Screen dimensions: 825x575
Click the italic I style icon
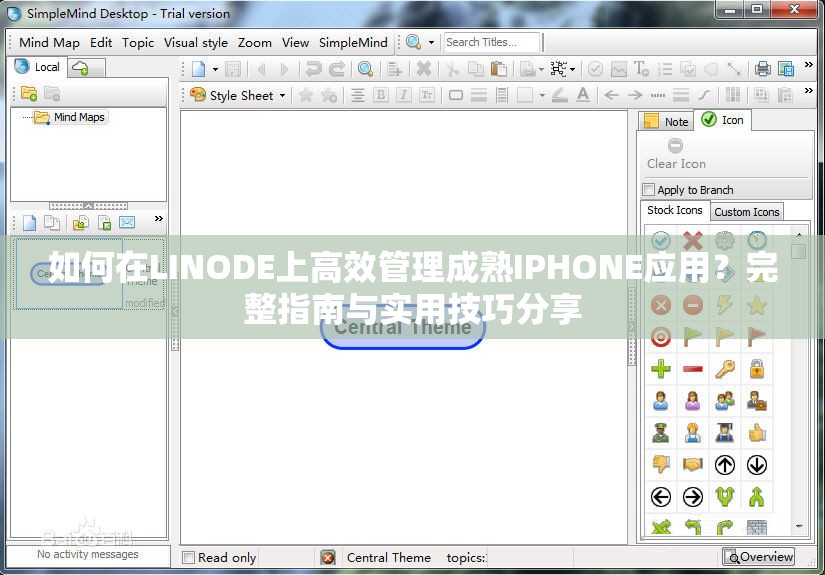point(404,95)
